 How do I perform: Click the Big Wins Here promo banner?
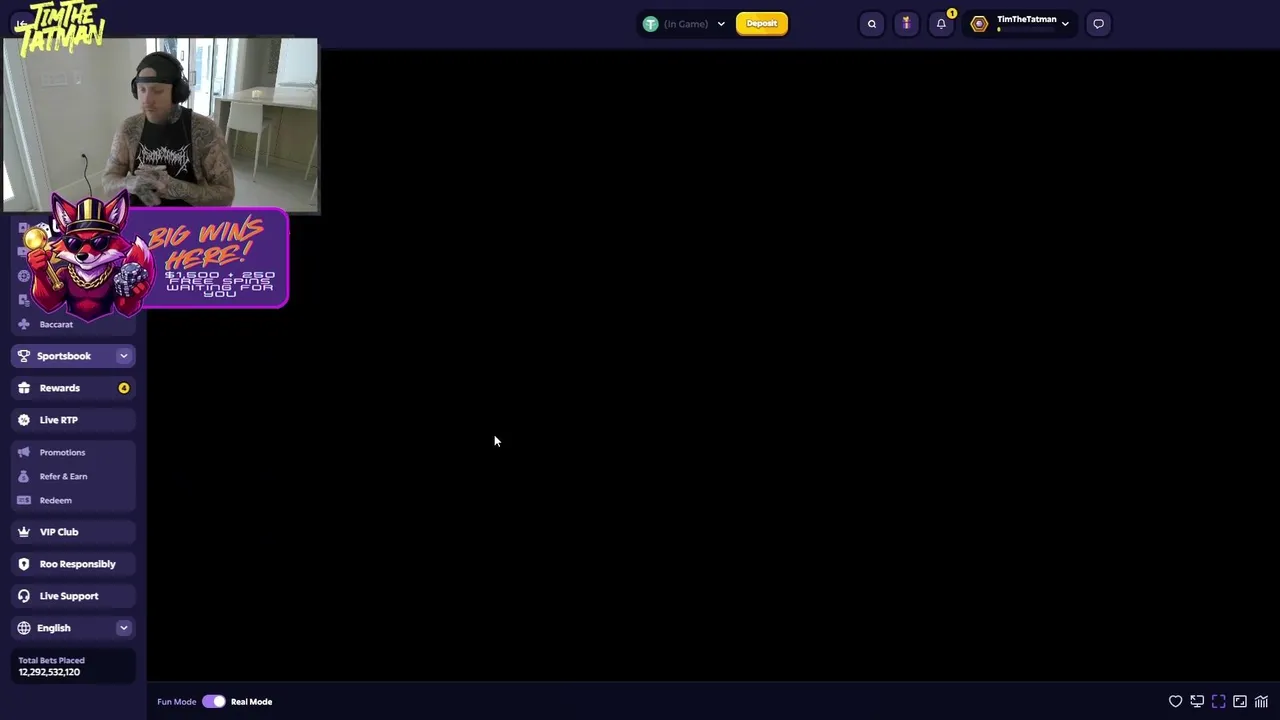coord(160,258)
